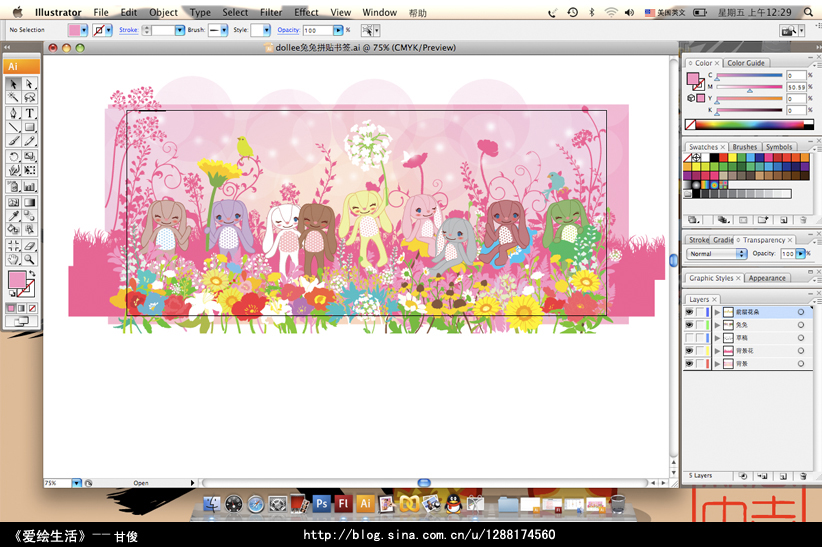Select the Line Segment tool
This screenshot has width=822, height=547.
pos(14,127)
